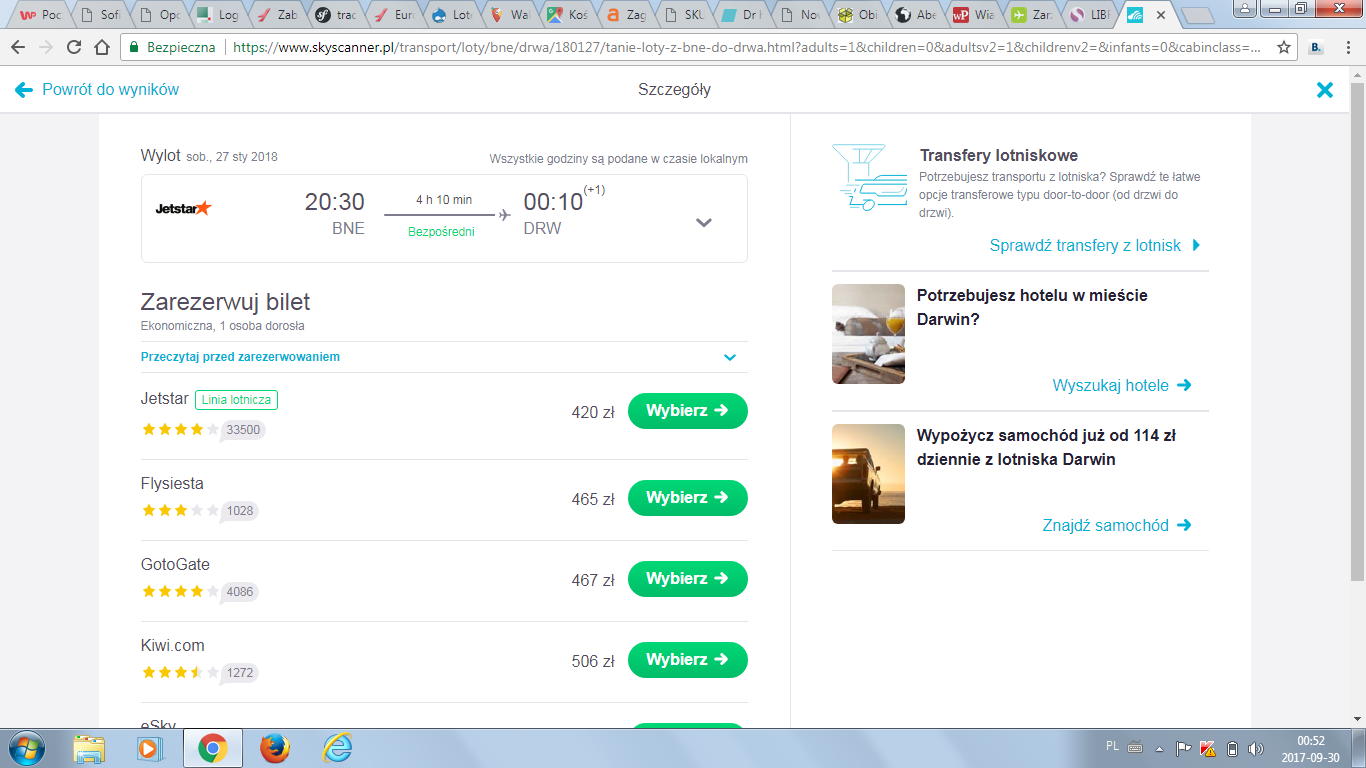Screen dimensions: 1366x768
Task: Click the back arrow to return to results
Action: tap(24, 90)
